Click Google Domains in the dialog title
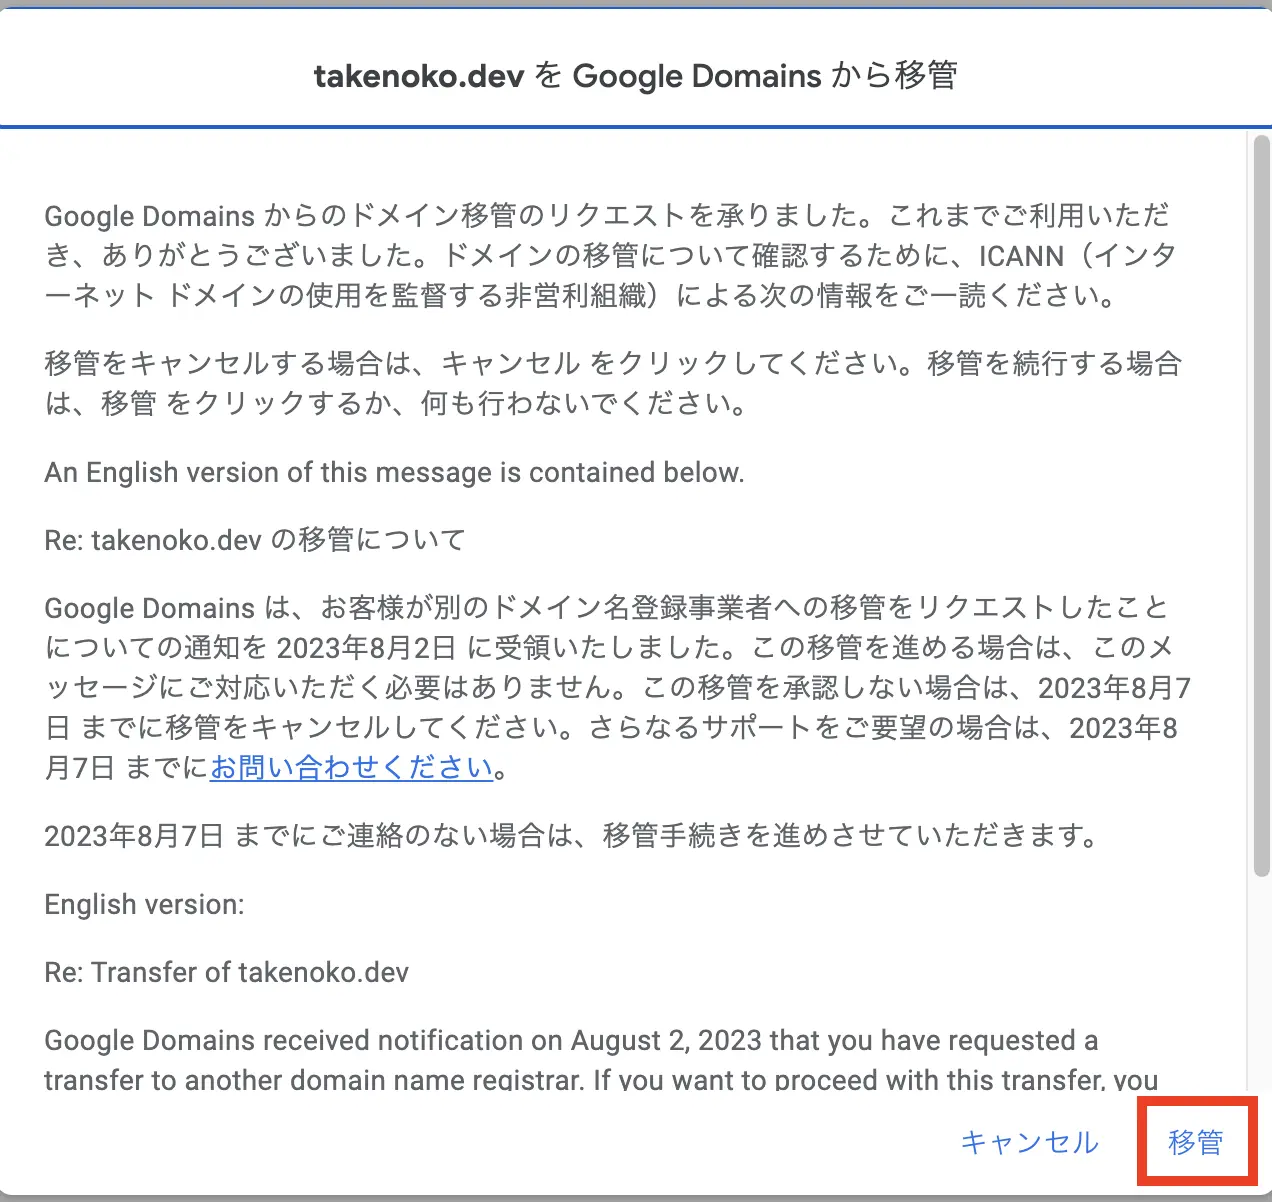 tap(697, 76)
